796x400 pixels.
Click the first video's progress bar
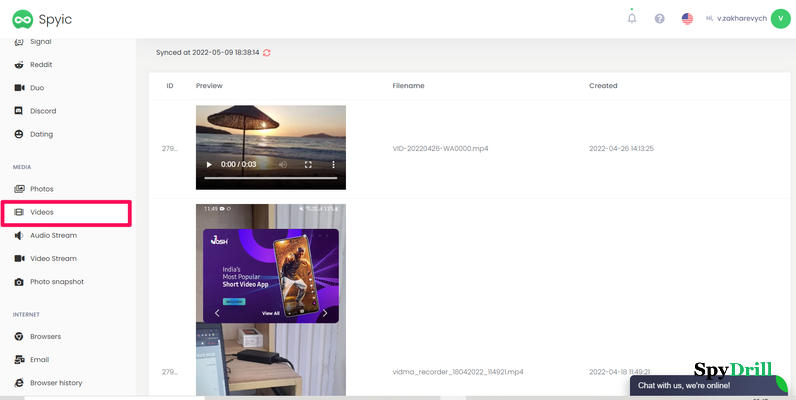(270, 178)
